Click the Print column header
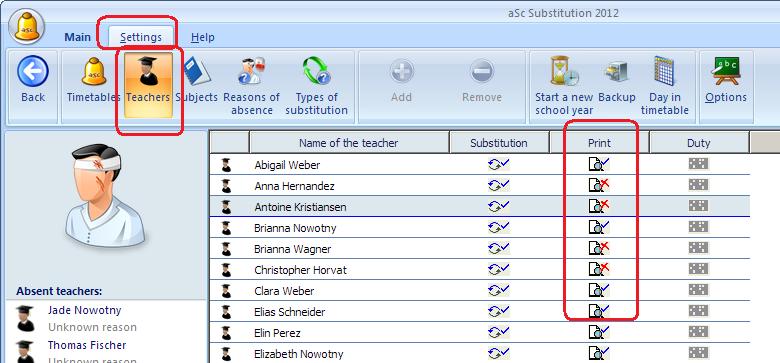 pos(599,143)
